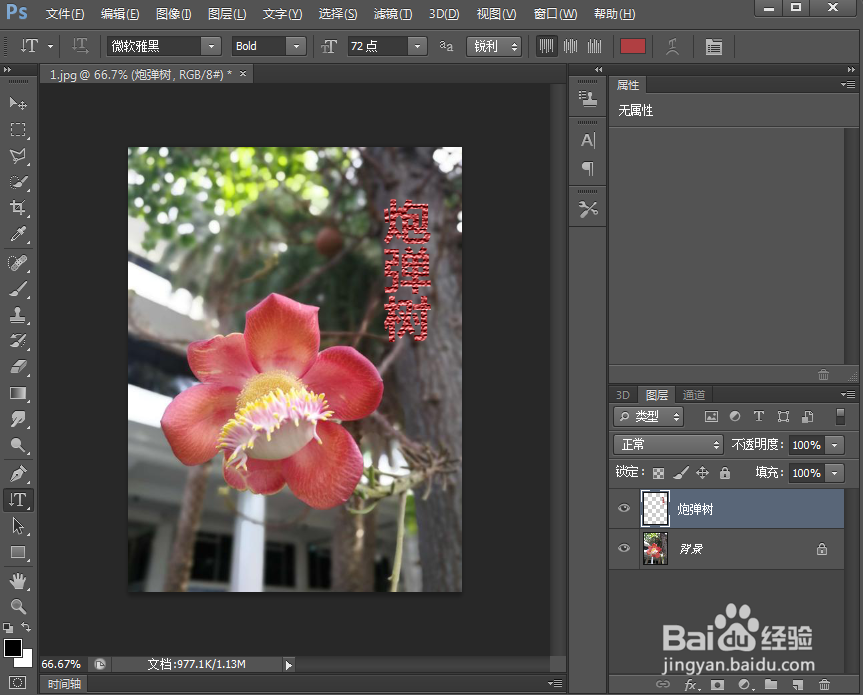This screenshot has height=695, width=863.
Task: Toggle pixel layer filter
Action: [x=711, y=417]
